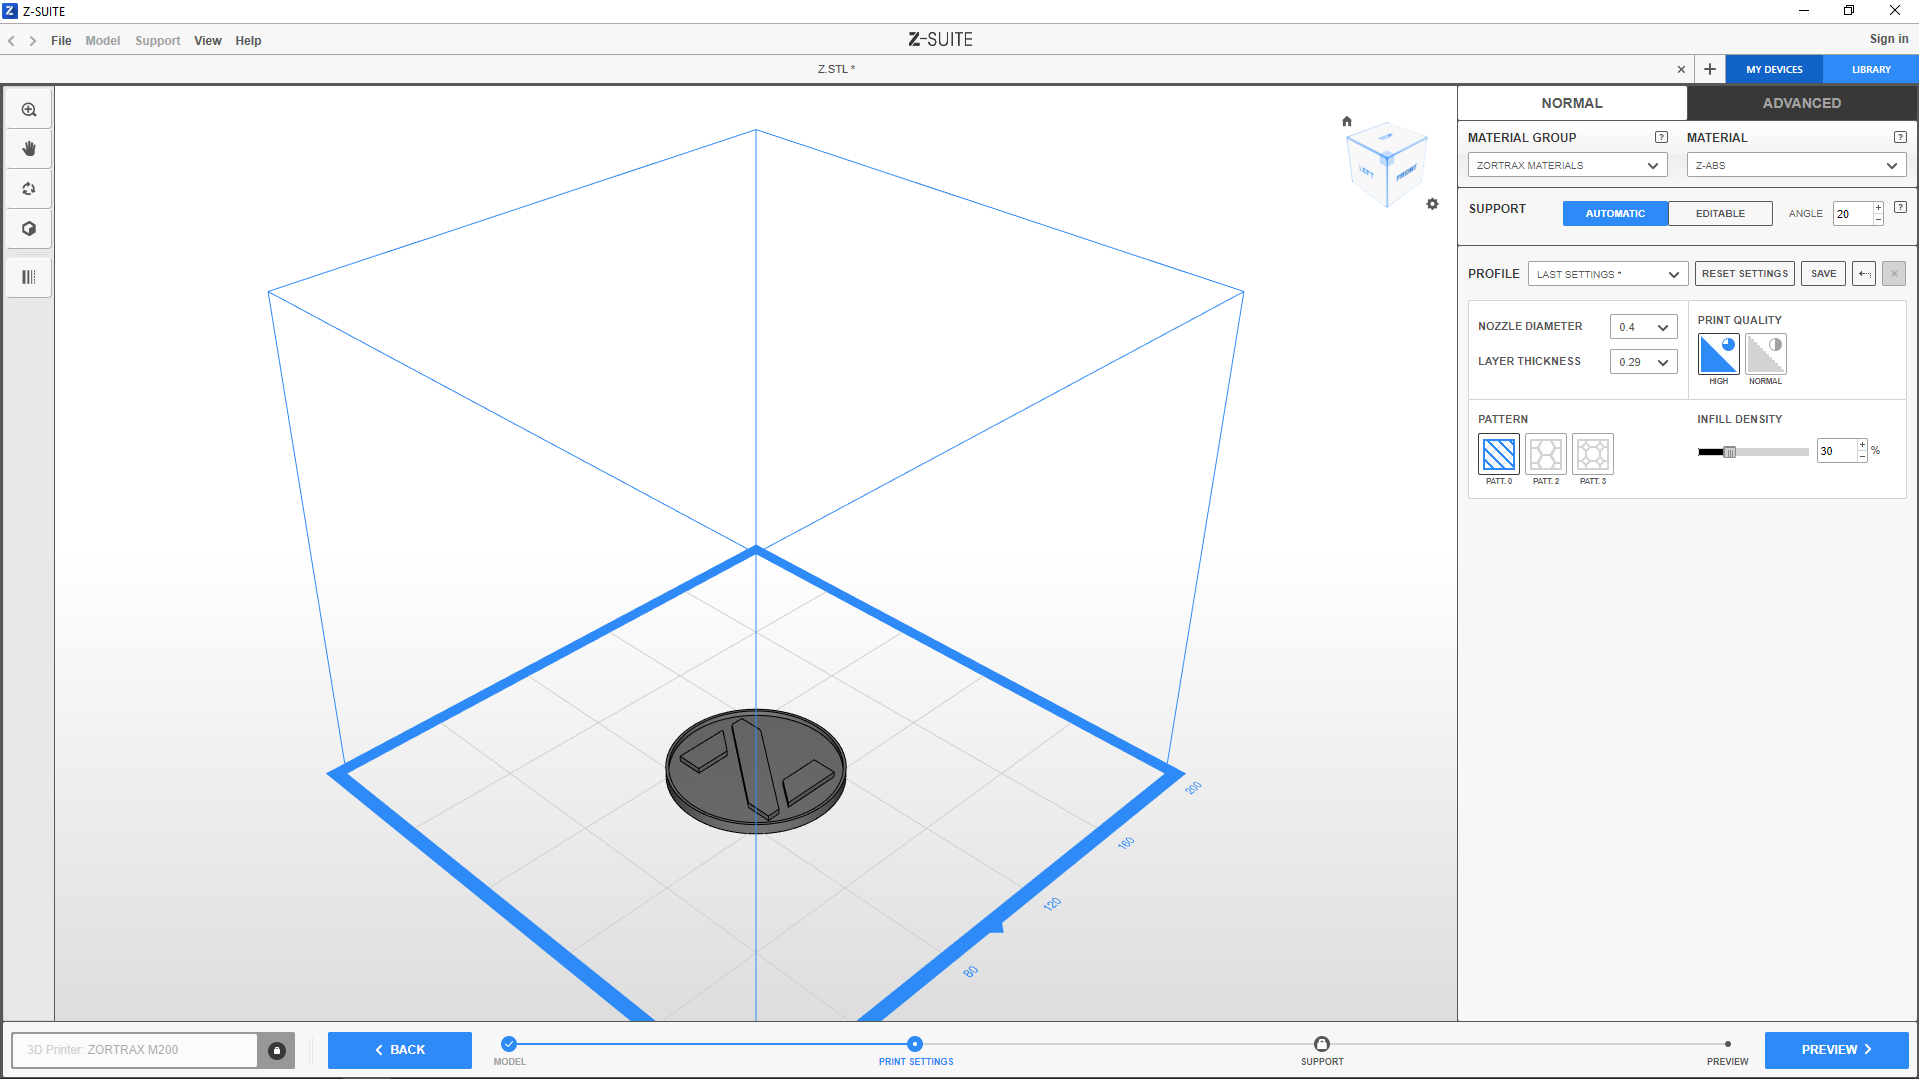Activate the pan hand tool
Viewport: 1919px width, 1079px height.
click(x=29, y=149)
